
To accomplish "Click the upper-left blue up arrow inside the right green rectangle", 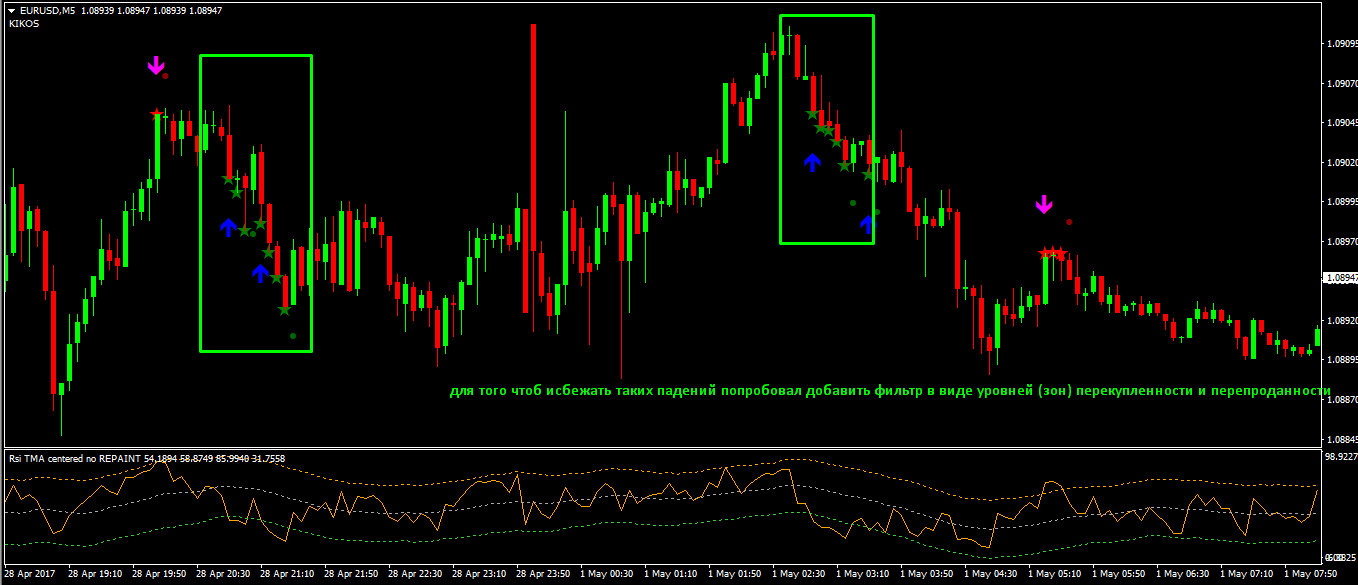I will point(812,161).
